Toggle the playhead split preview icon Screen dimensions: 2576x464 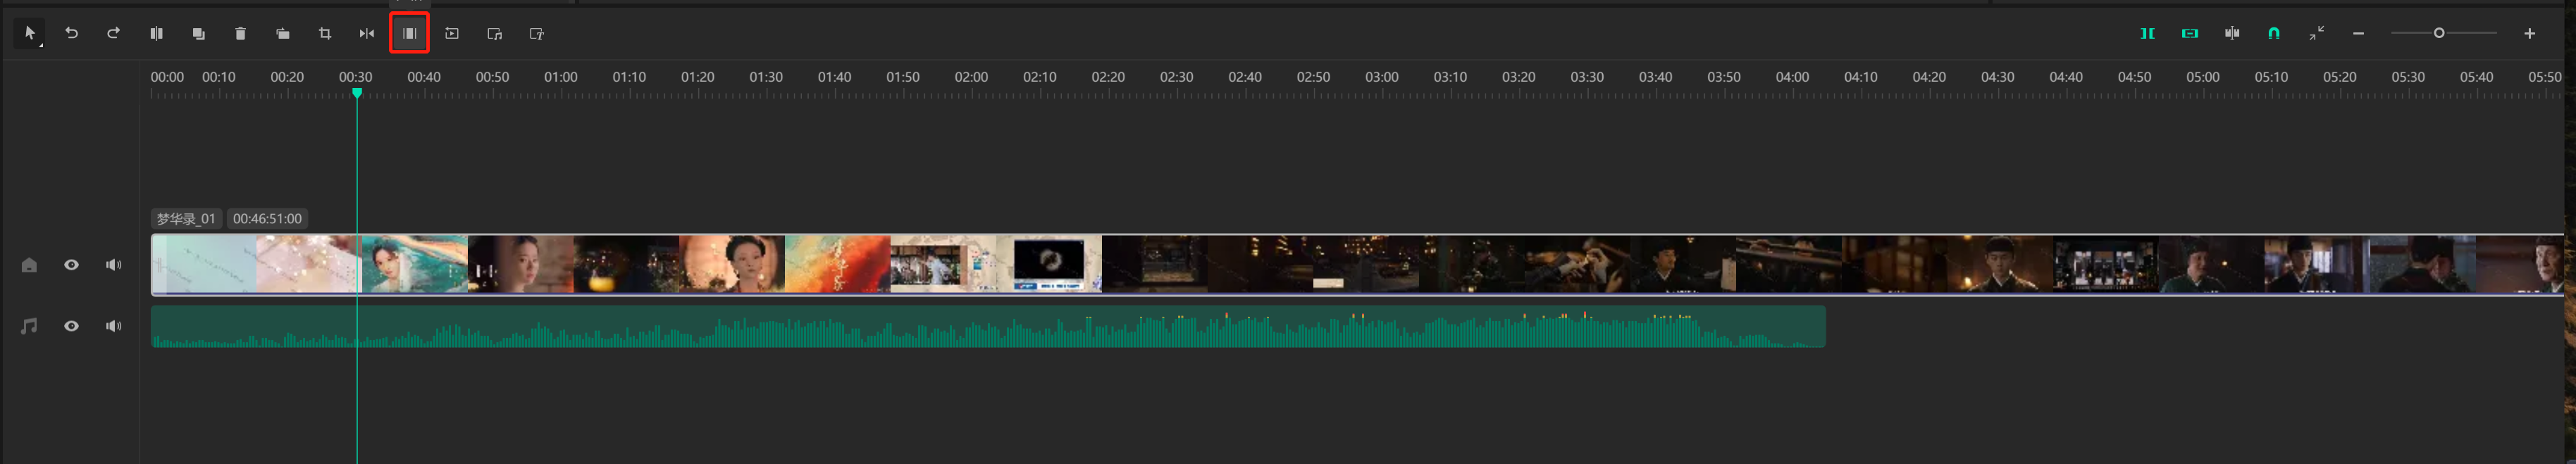(2232, 33)
